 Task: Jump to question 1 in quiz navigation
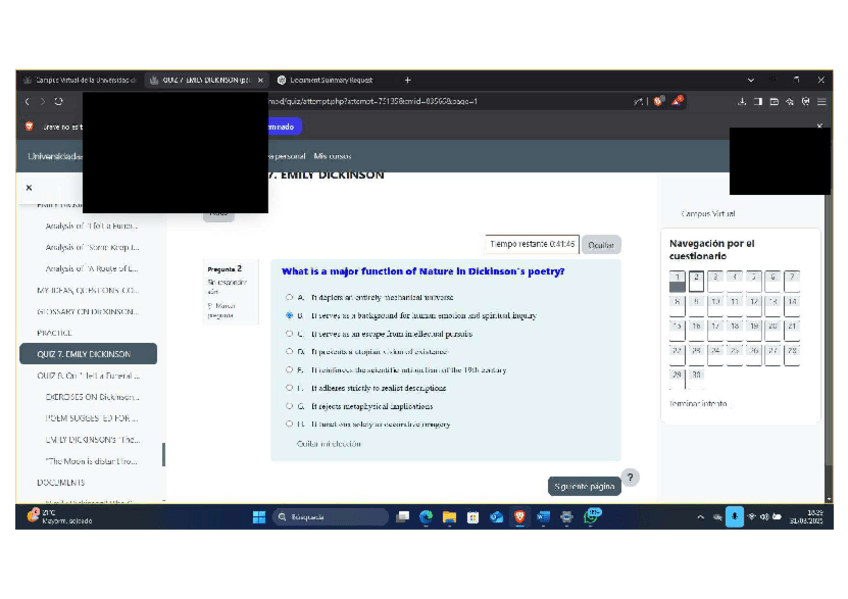(677, 281)
